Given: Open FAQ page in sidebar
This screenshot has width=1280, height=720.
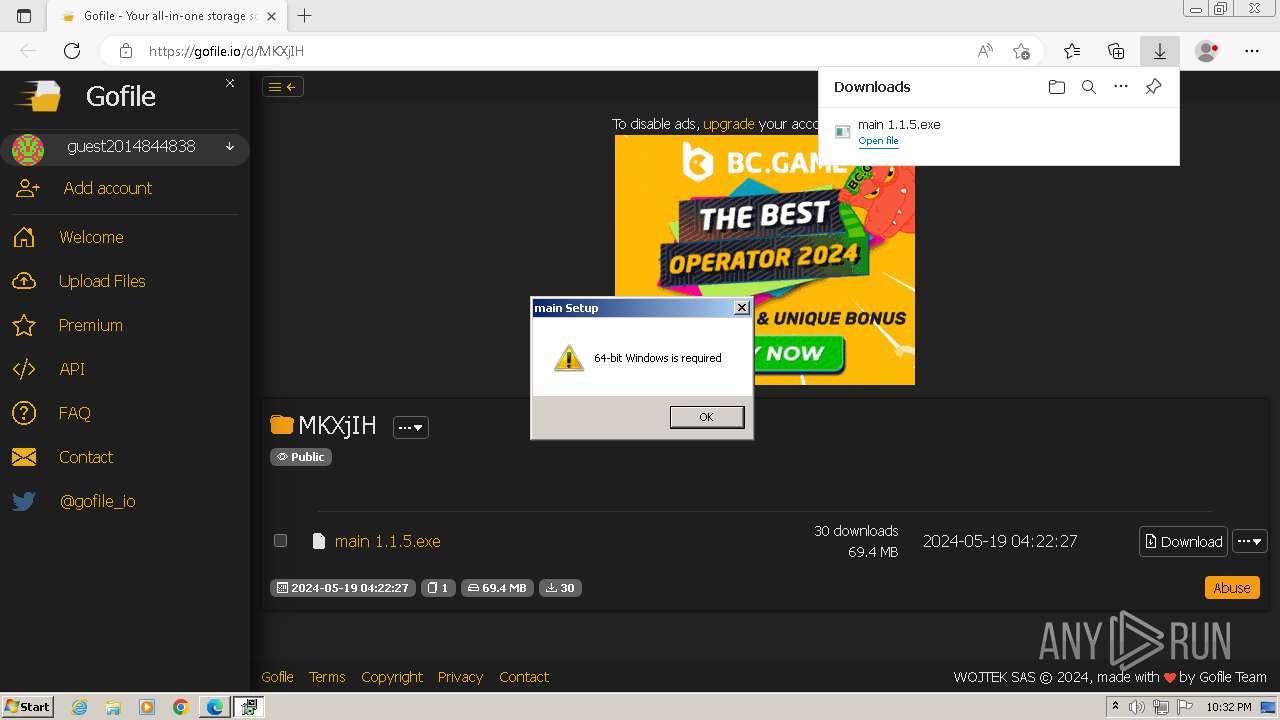Looking at the screenshot, I should coord(74,413).
